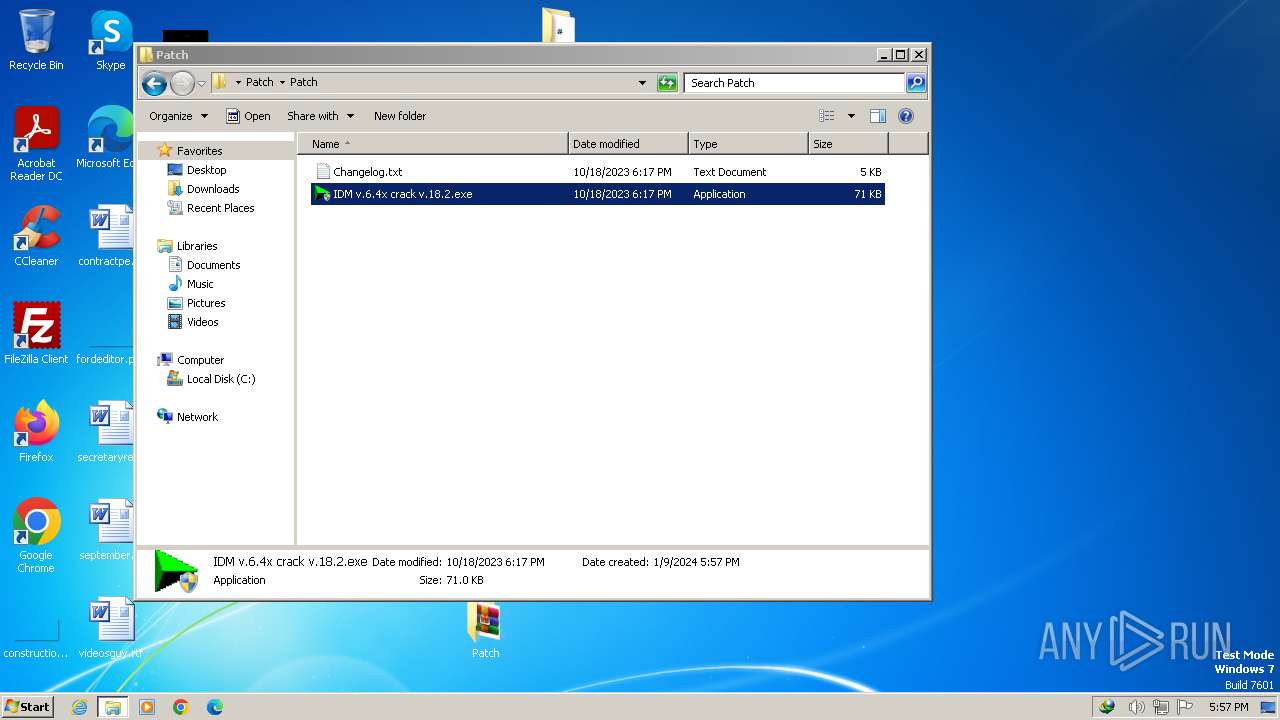Click the taskbar clock showing 5:57 PM
Image resolution: width=1280 pixels, height=720 pixels.
point(1228,707)
